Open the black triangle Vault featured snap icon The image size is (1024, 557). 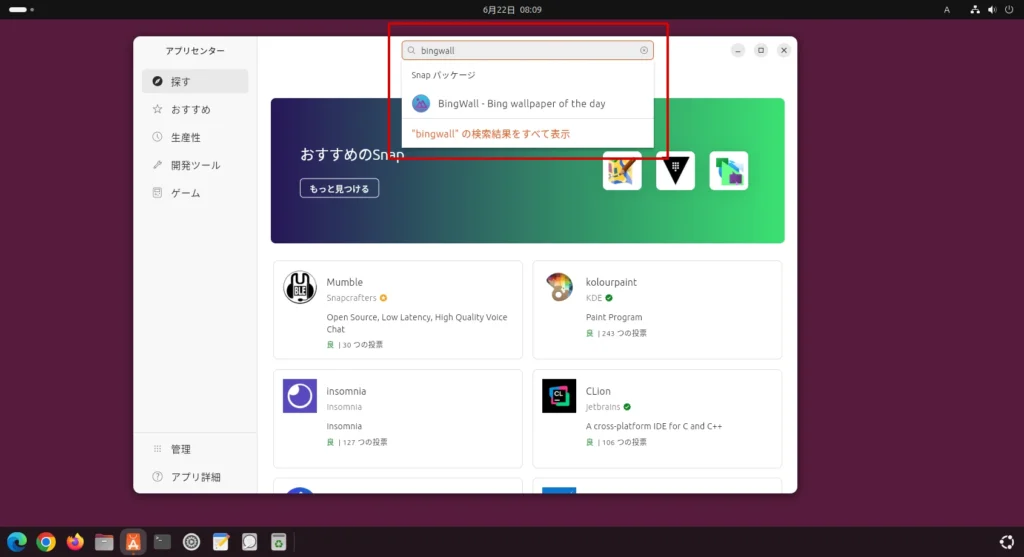[675, 171]
